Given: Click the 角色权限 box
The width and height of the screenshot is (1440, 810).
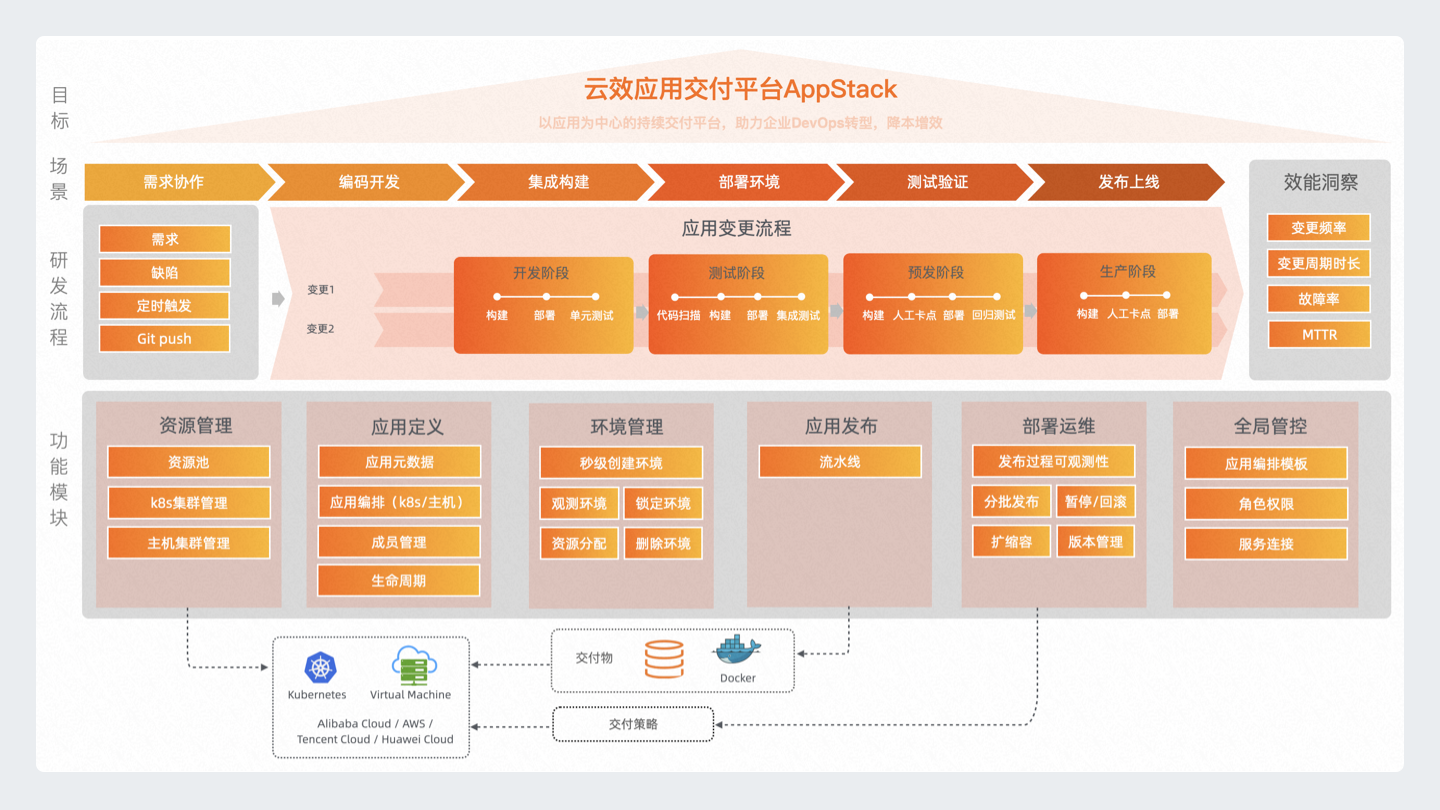Looking at the screenshot, I should pos(1266,504).
